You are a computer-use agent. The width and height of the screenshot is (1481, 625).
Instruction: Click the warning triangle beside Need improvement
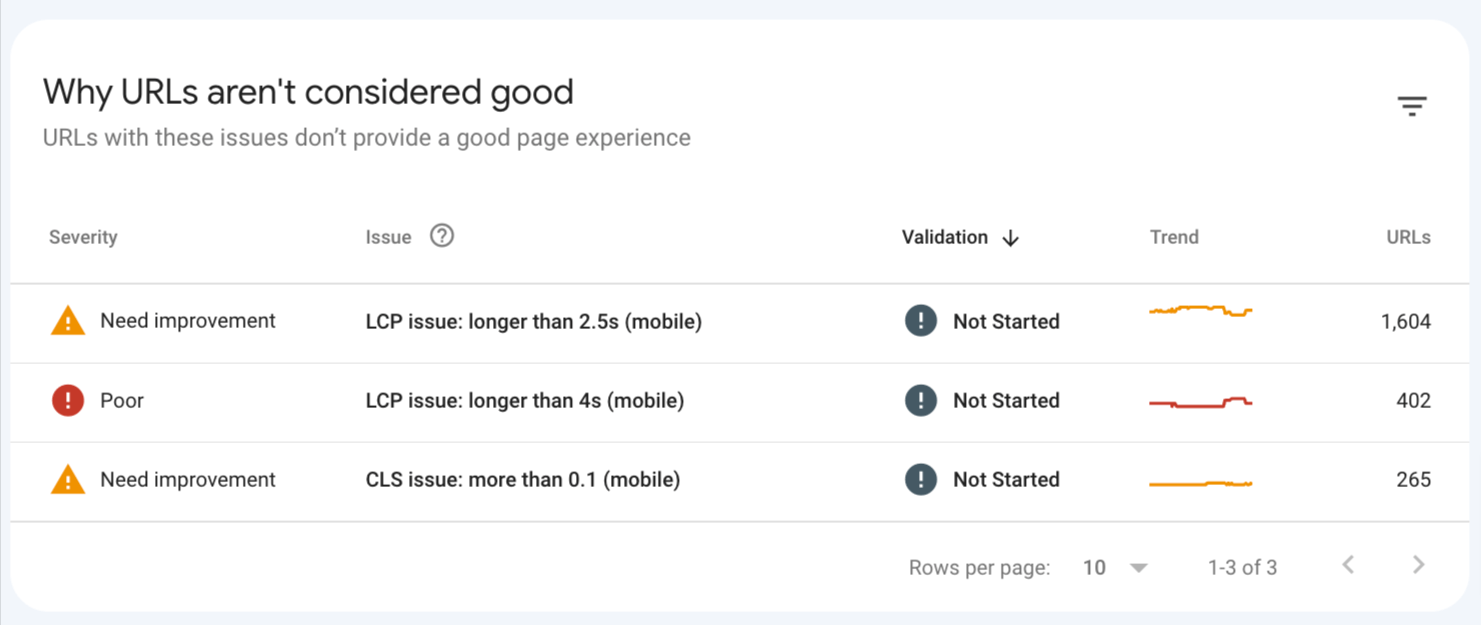[66, 320]
